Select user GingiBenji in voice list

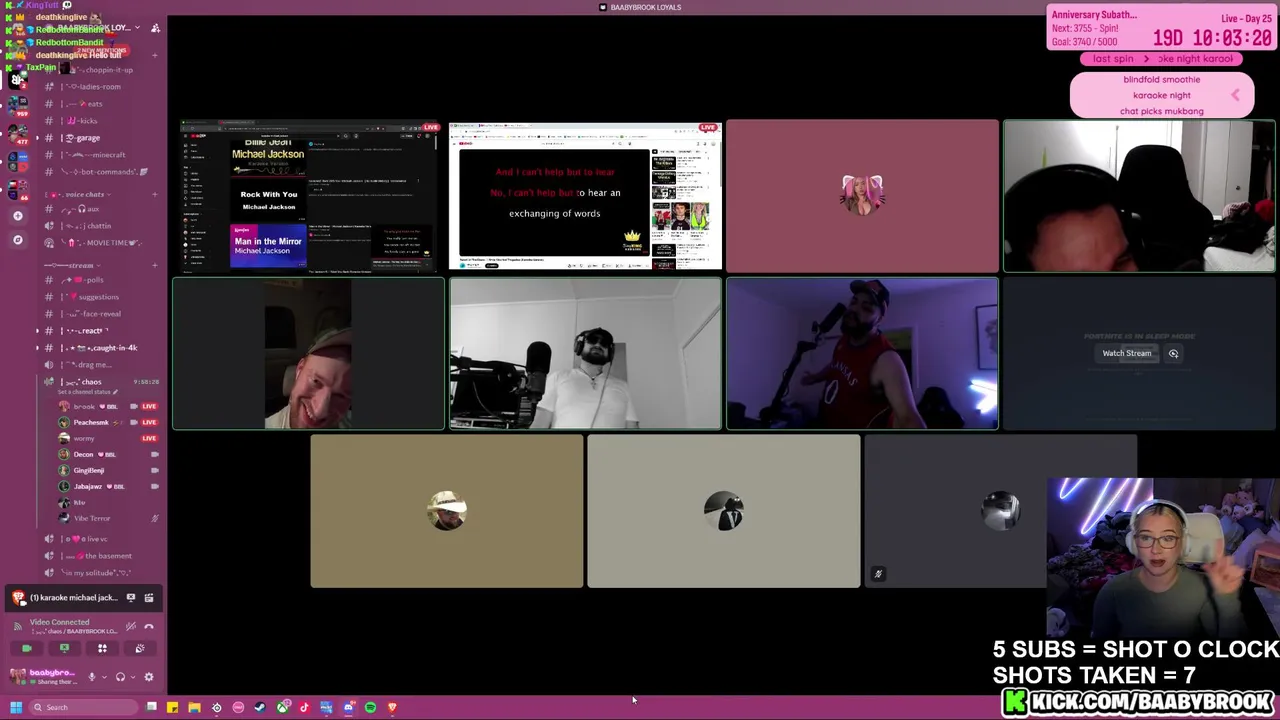click(108, 470)
